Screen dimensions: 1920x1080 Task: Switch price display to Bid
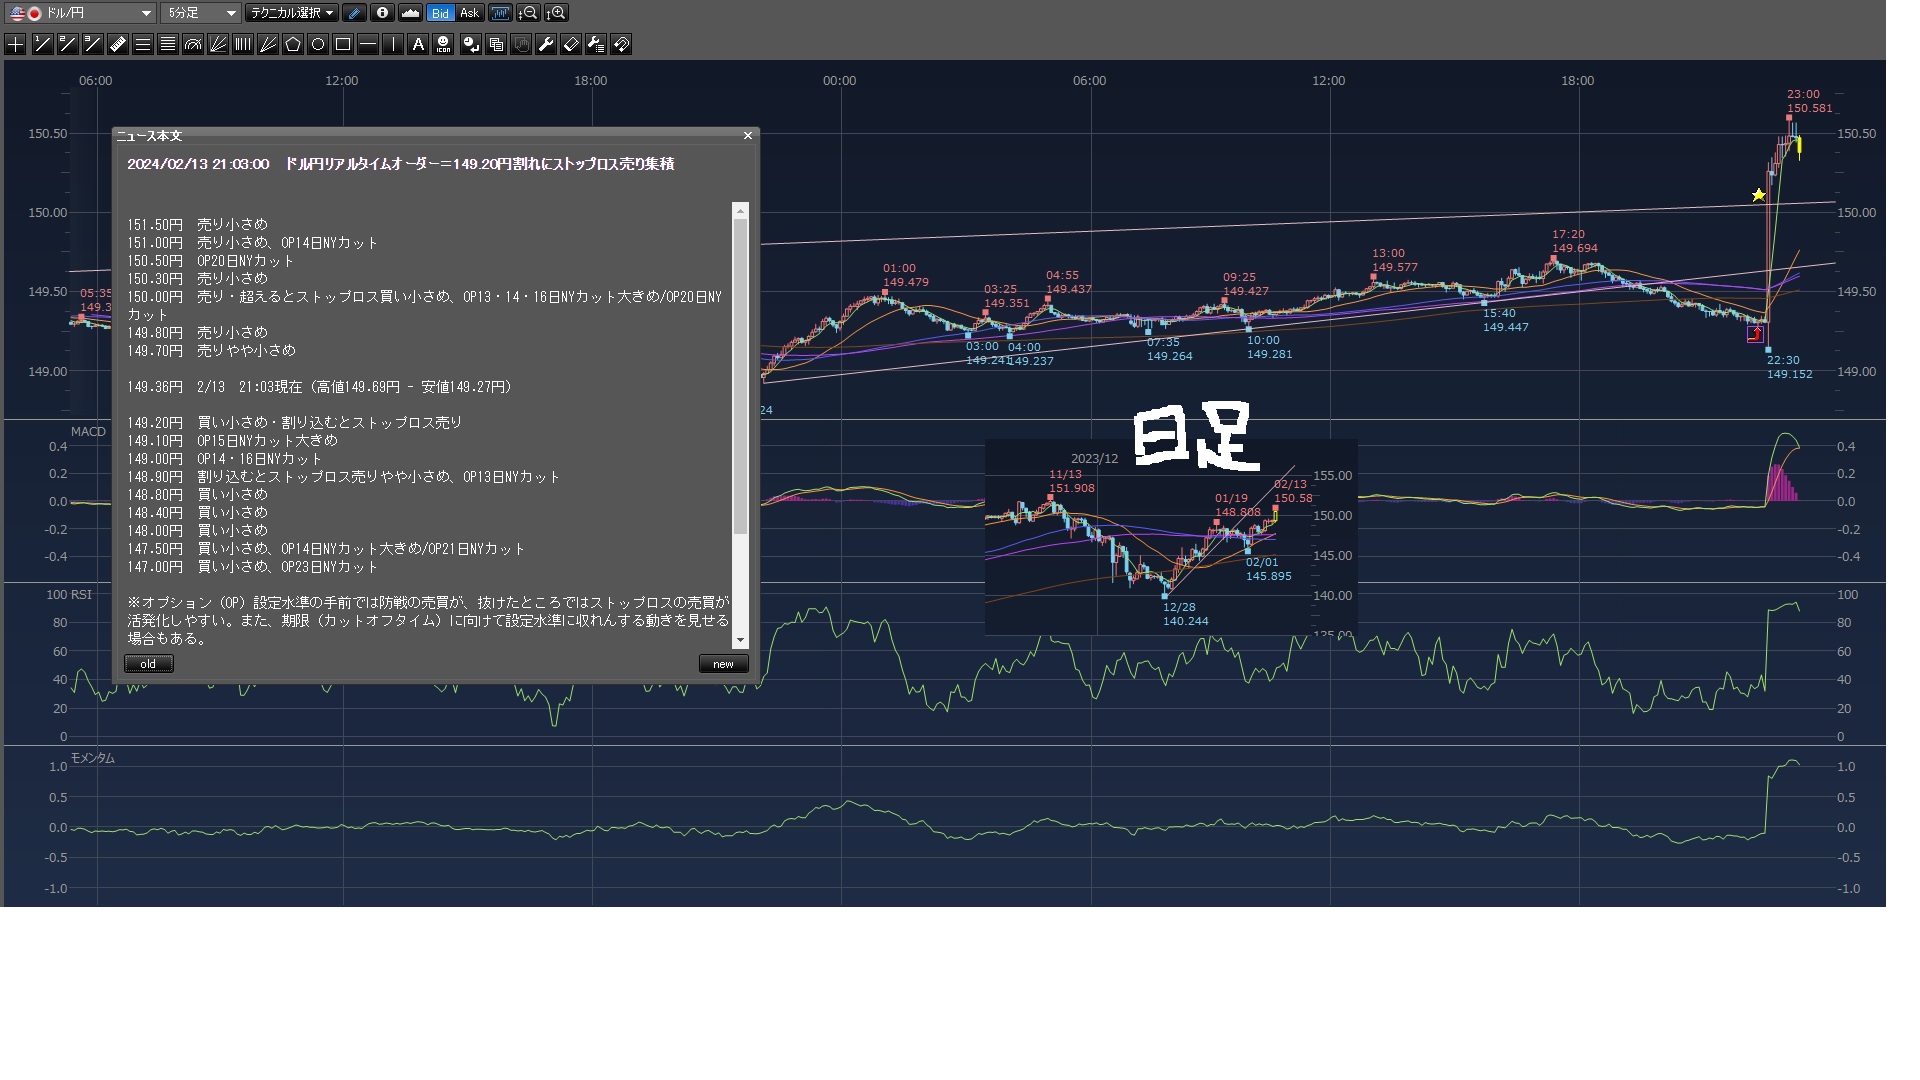tap(440, 13)
